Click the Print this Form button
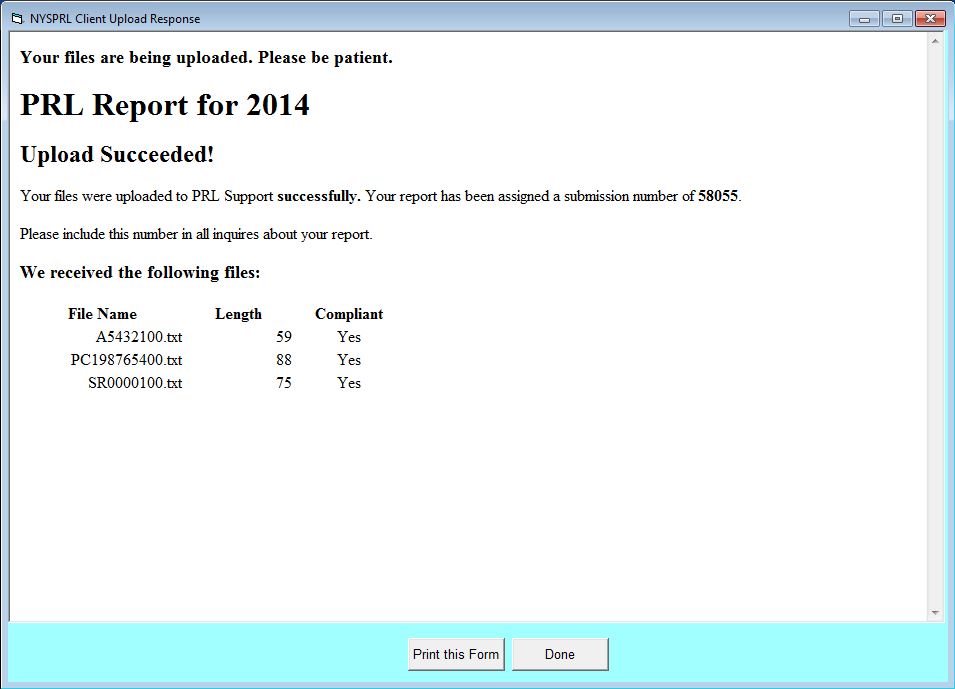 point(456,654)
